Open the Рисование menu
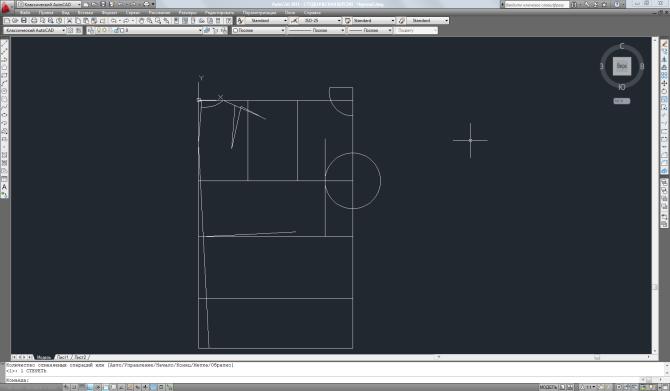This screenshot has width=670, height=391. click(x=159, y=13)
